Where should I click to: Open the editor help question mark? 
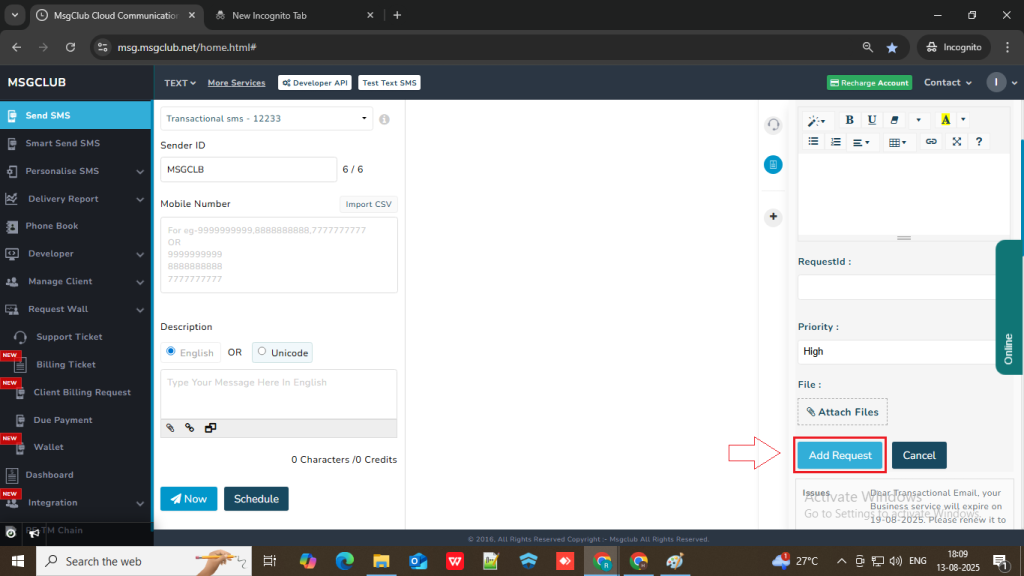click(979, 142)
